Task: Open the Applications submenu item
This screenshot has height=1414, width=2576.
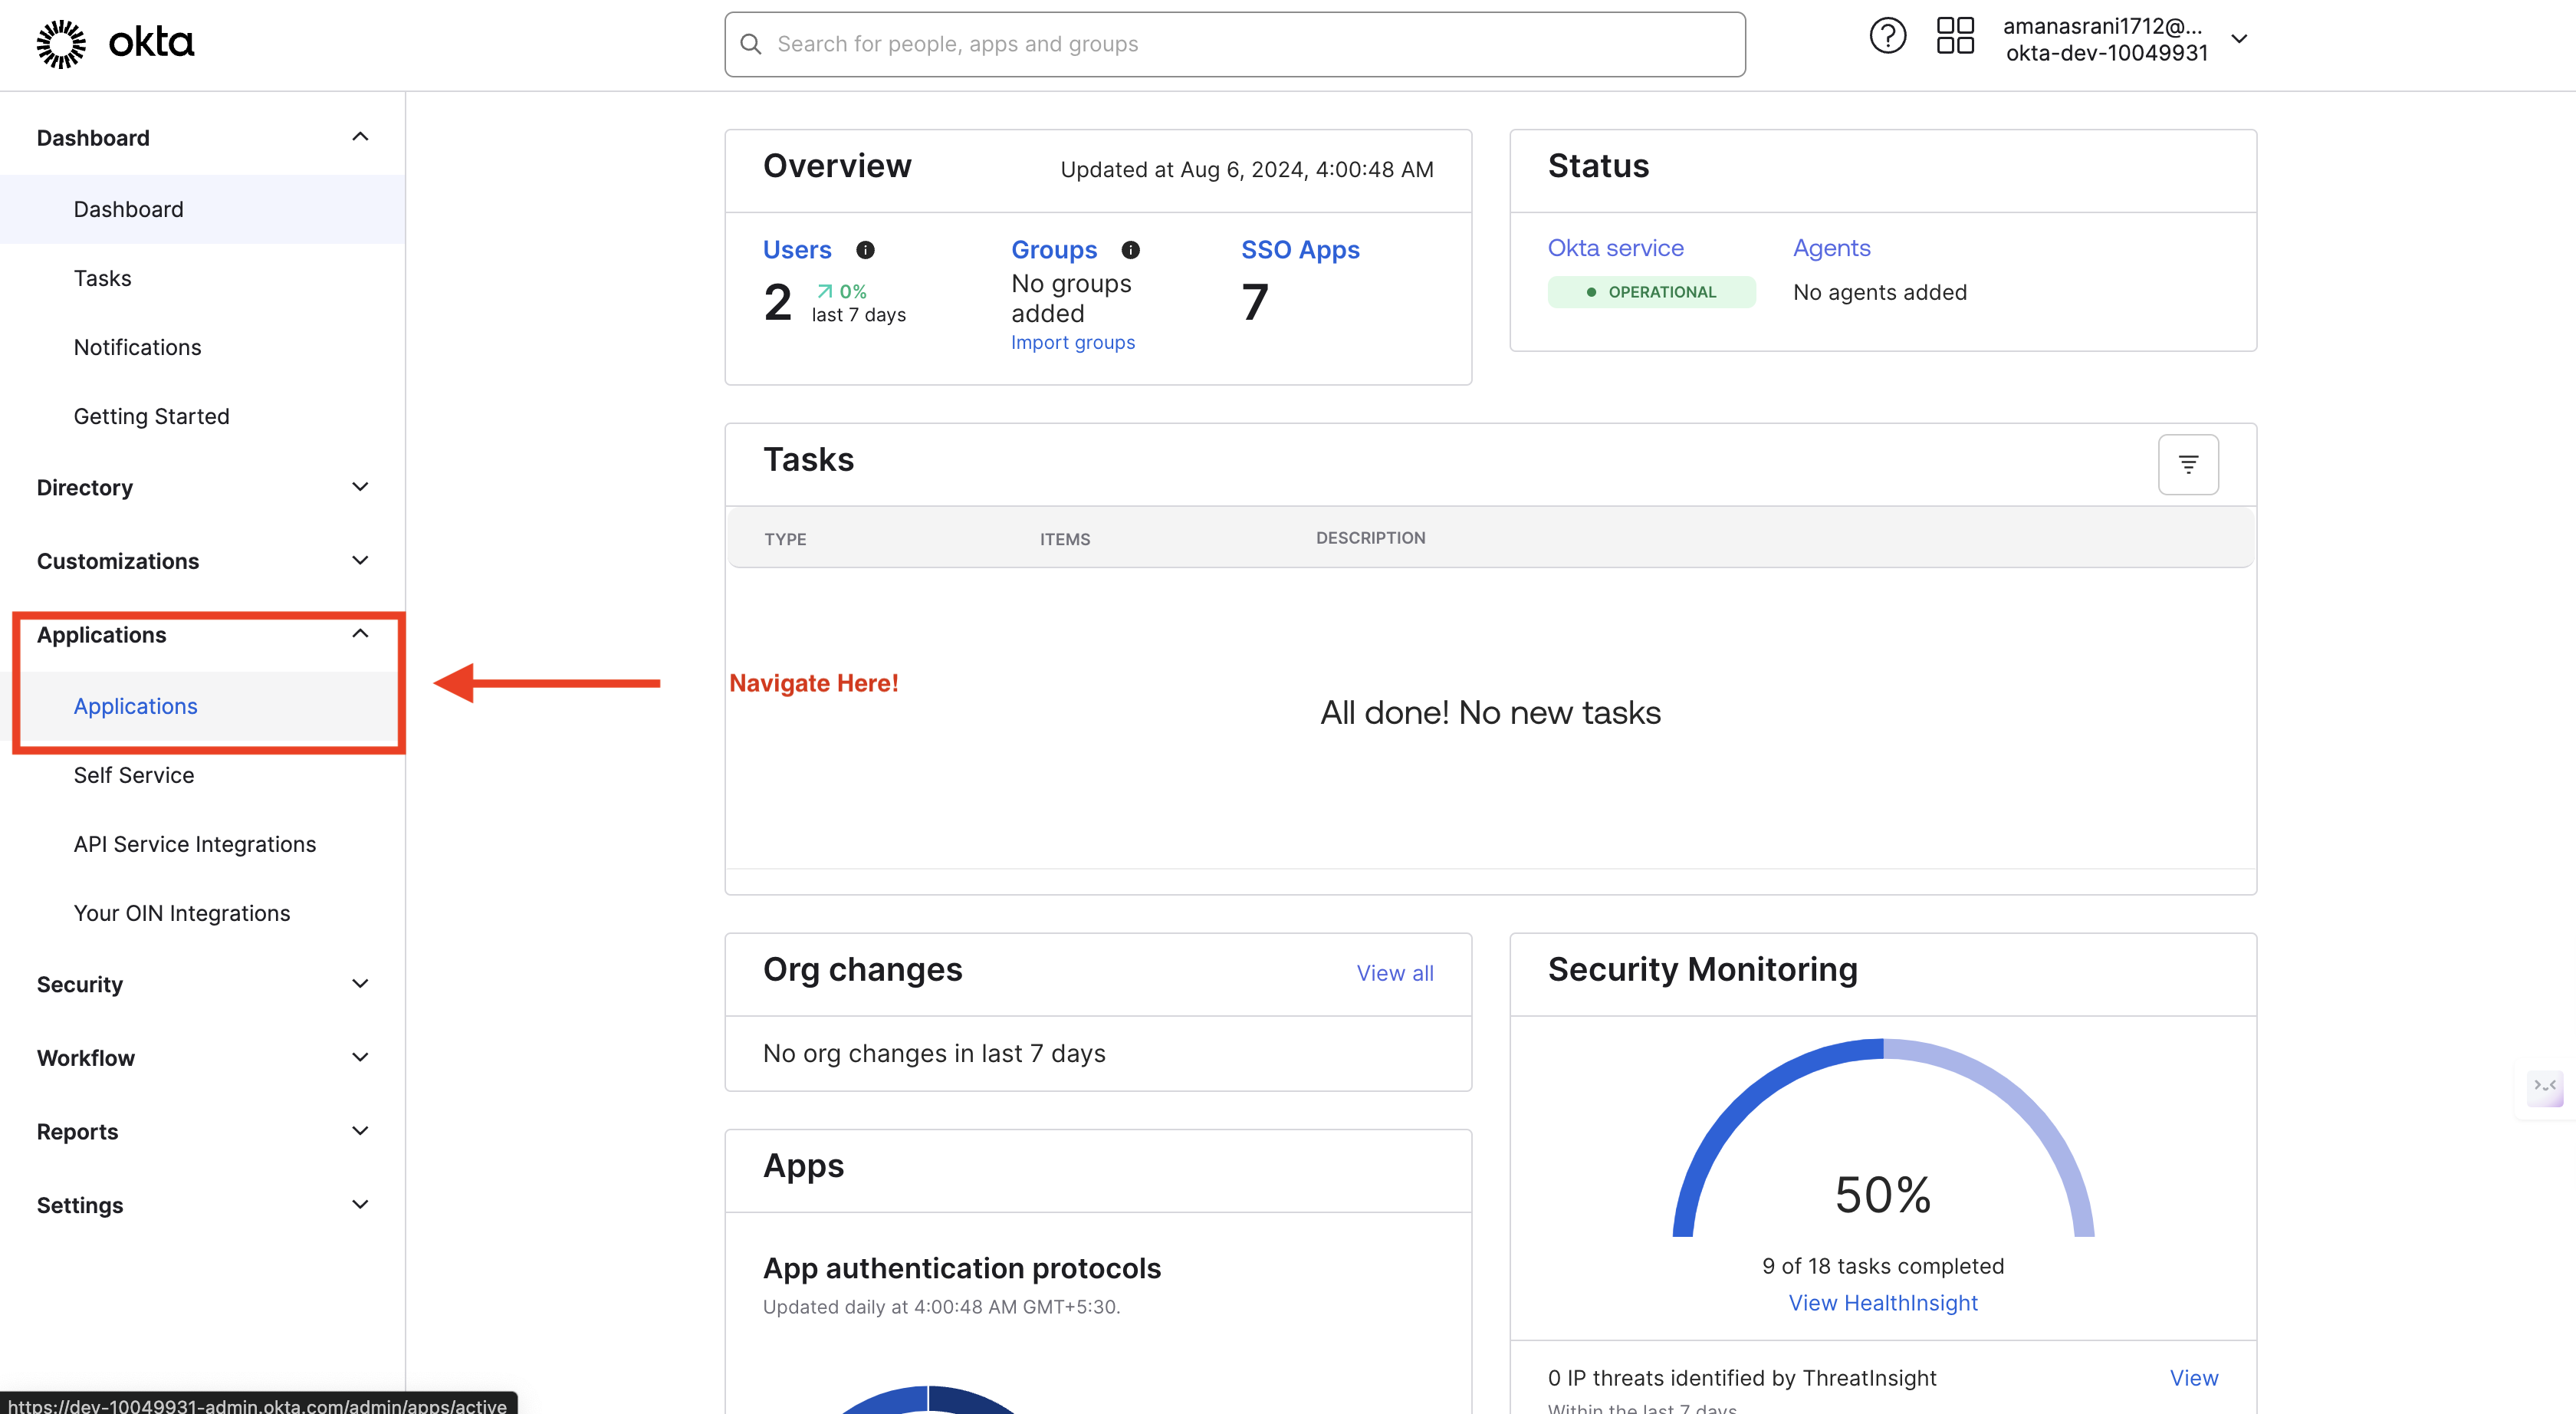Action: click(x=136, y=706)
